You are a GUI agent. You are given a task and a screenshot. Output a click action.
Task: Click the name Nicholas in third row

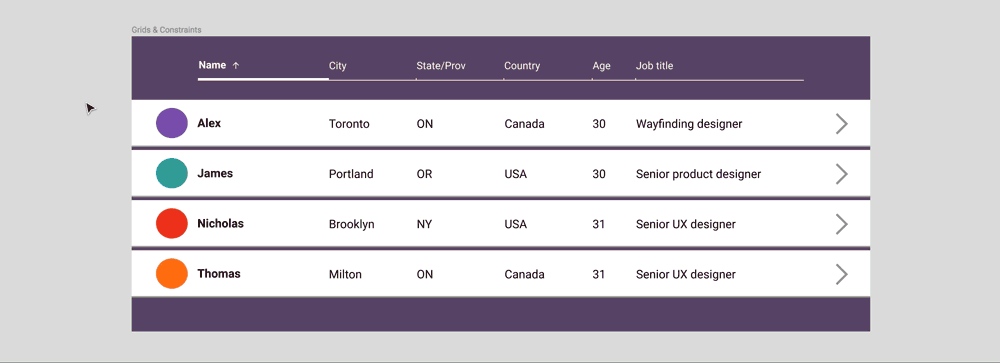click(x=220, y=224)
